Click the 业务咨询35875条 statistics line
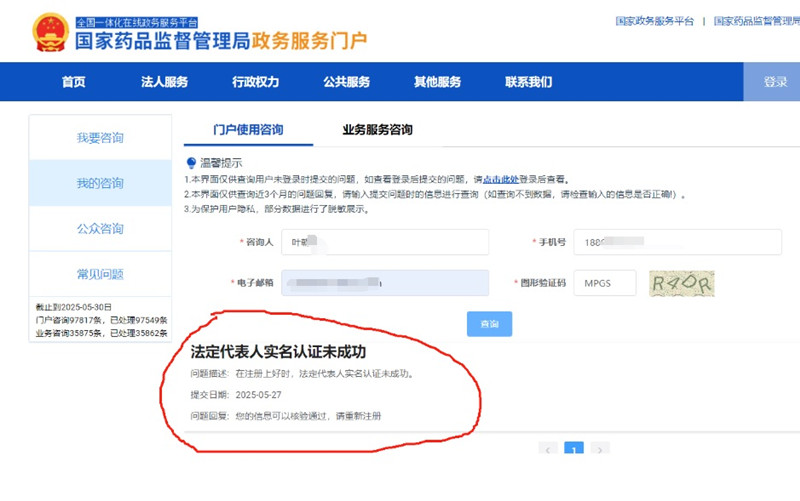Image resolution: width=800 pixels, height=501 pixels. pyautogui.click(x=102, y=333)
